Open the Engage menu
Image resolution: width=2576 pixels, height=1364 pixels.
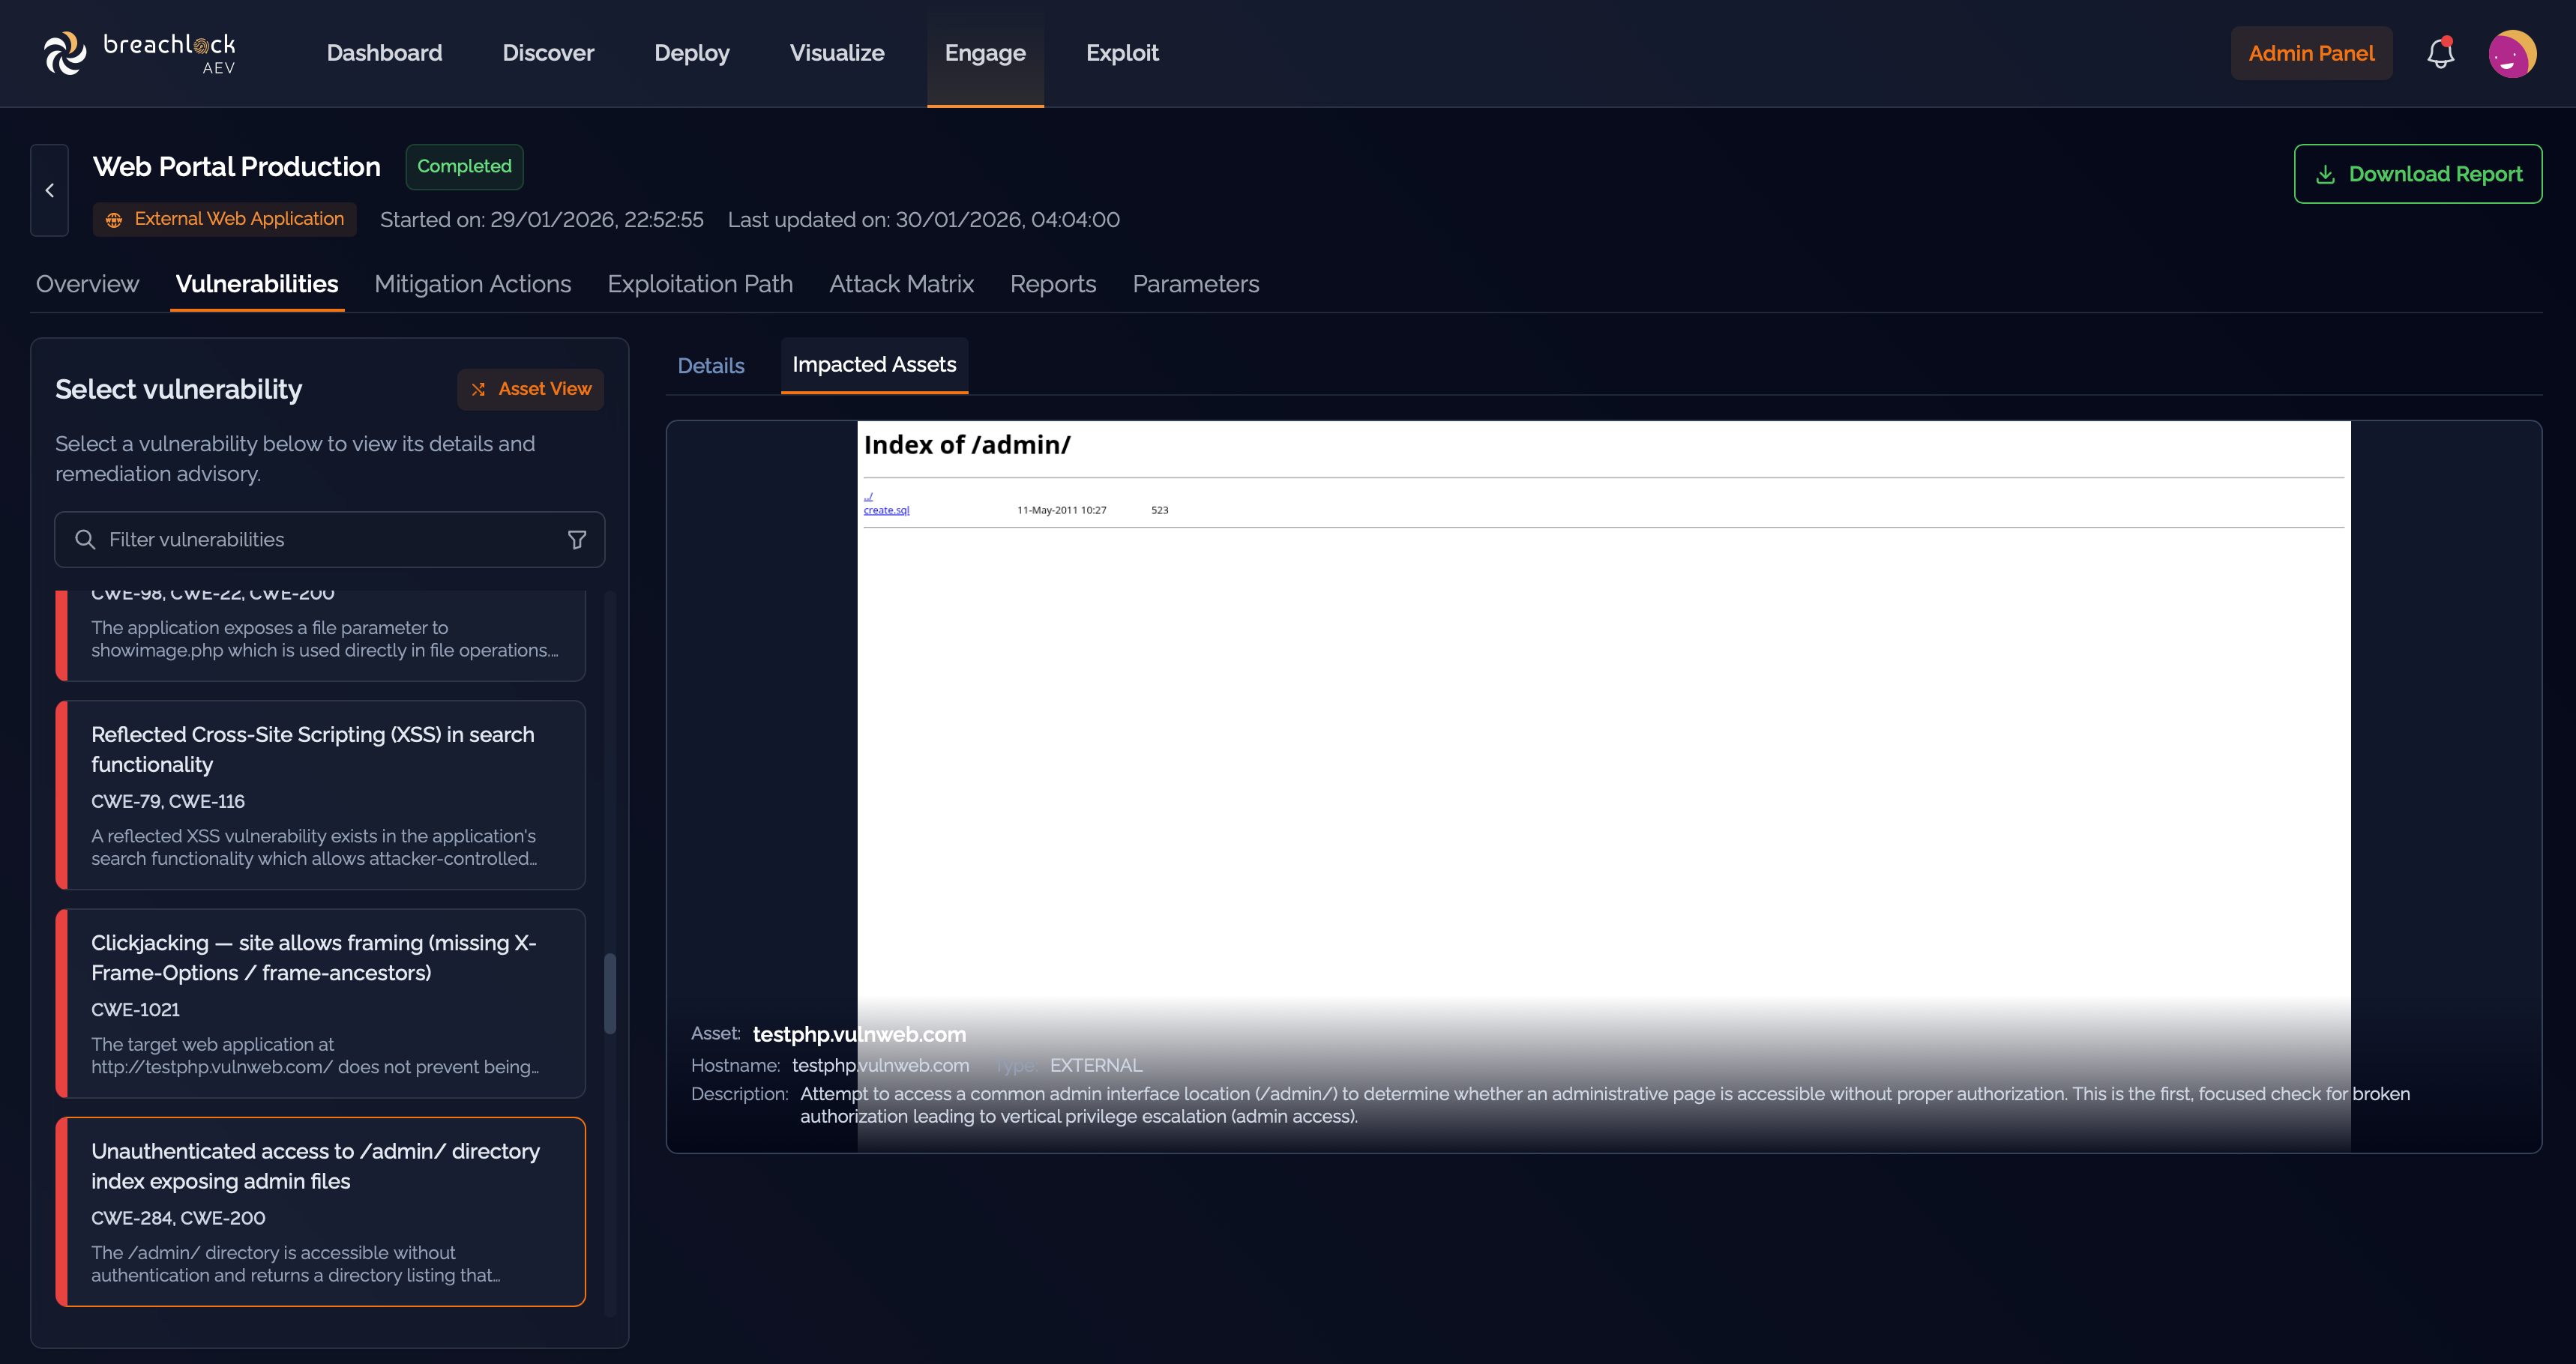pos(985,53)
